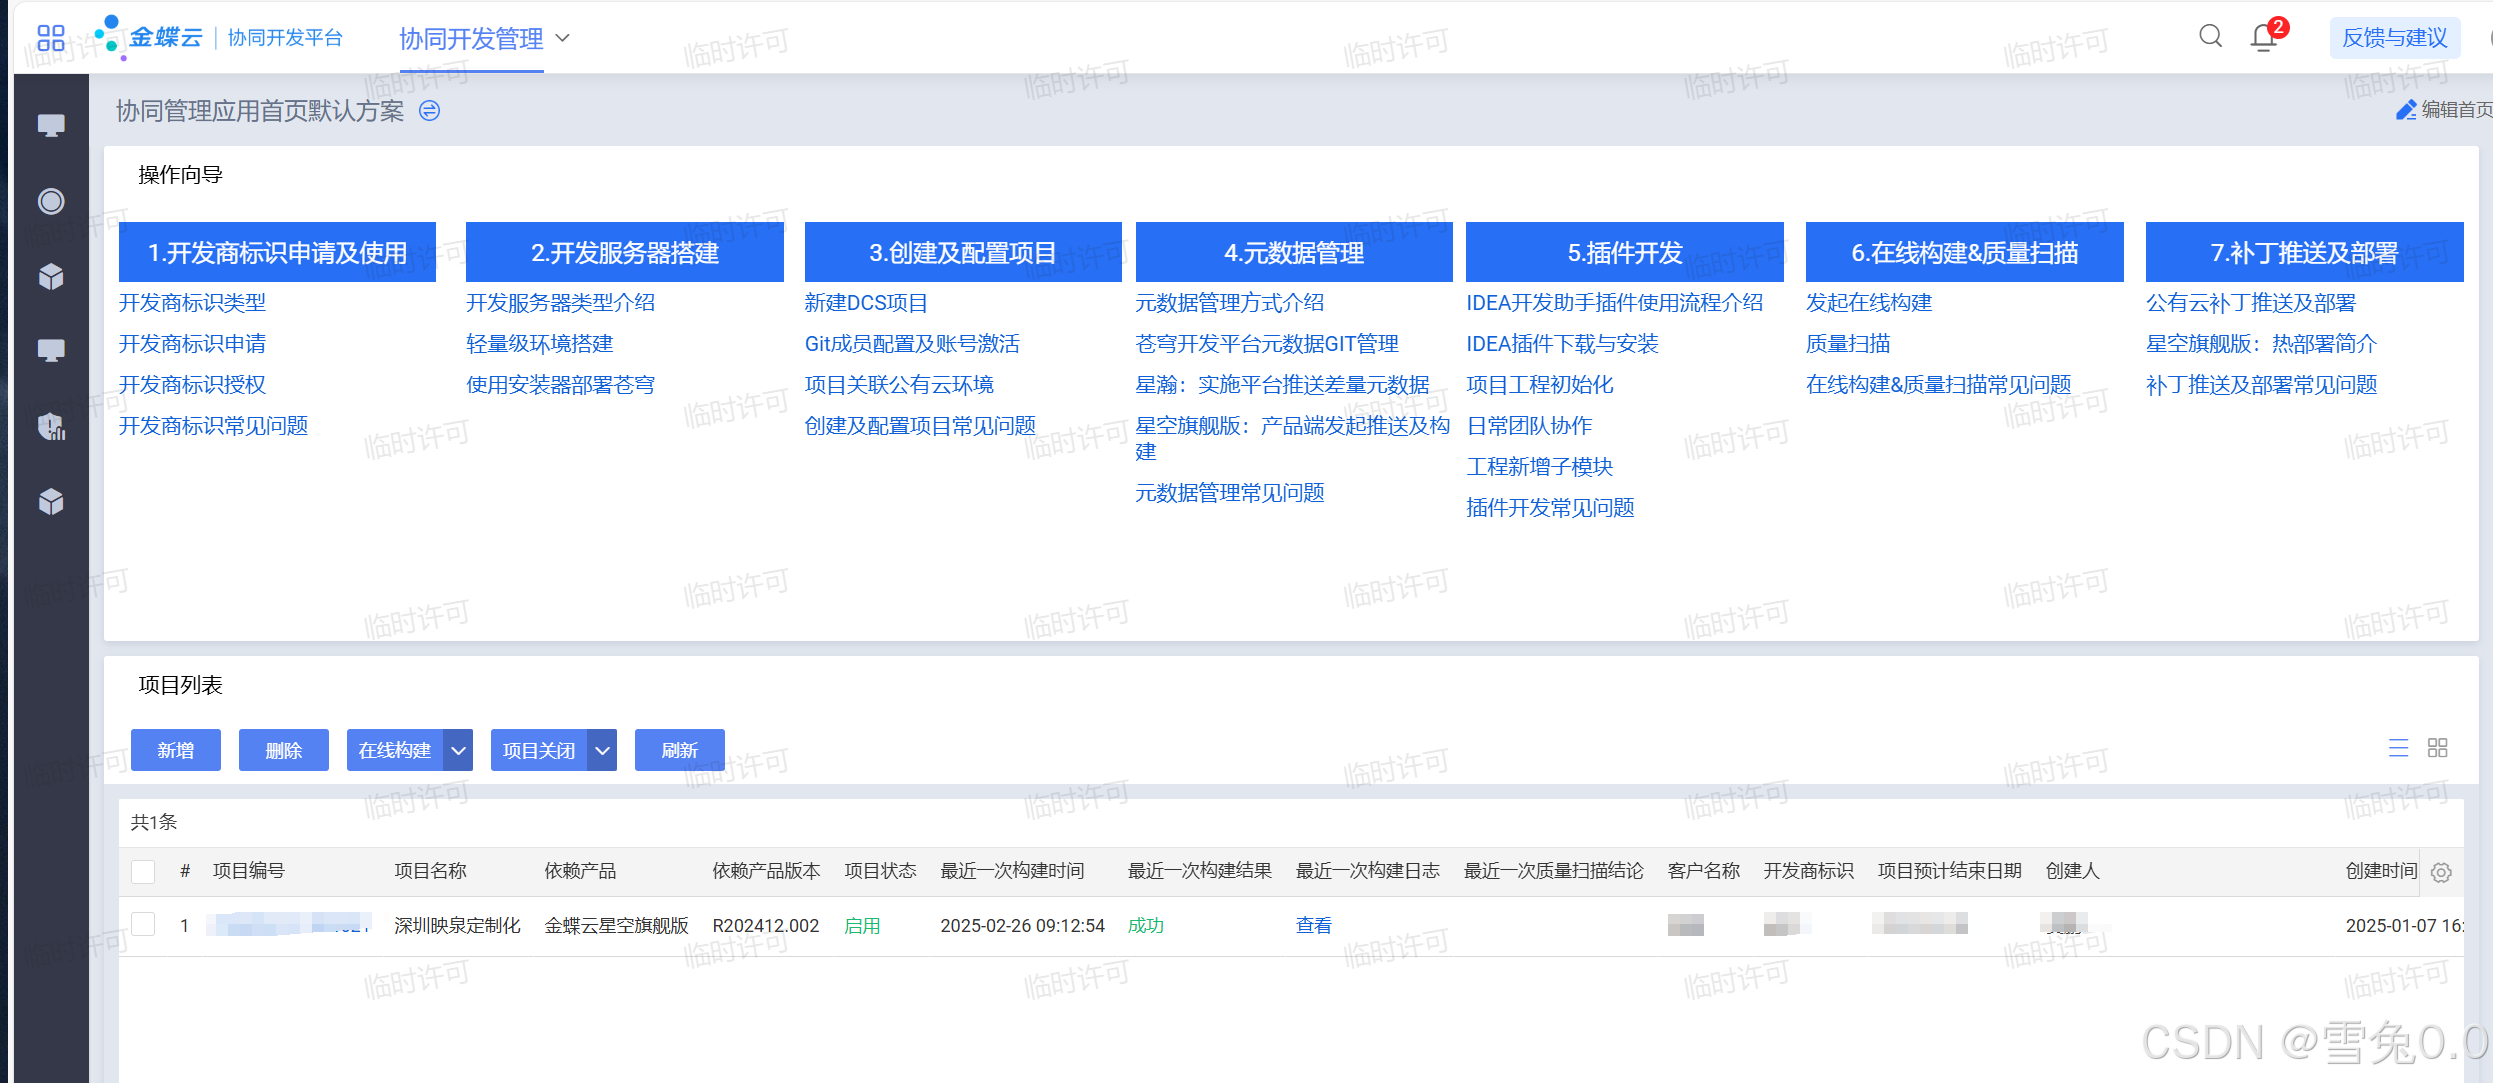This screenshot has width=2493, height=1083.
Task: Open the 开发商标识申请 link
Action: pyautogui.click(x=192, y=344)
